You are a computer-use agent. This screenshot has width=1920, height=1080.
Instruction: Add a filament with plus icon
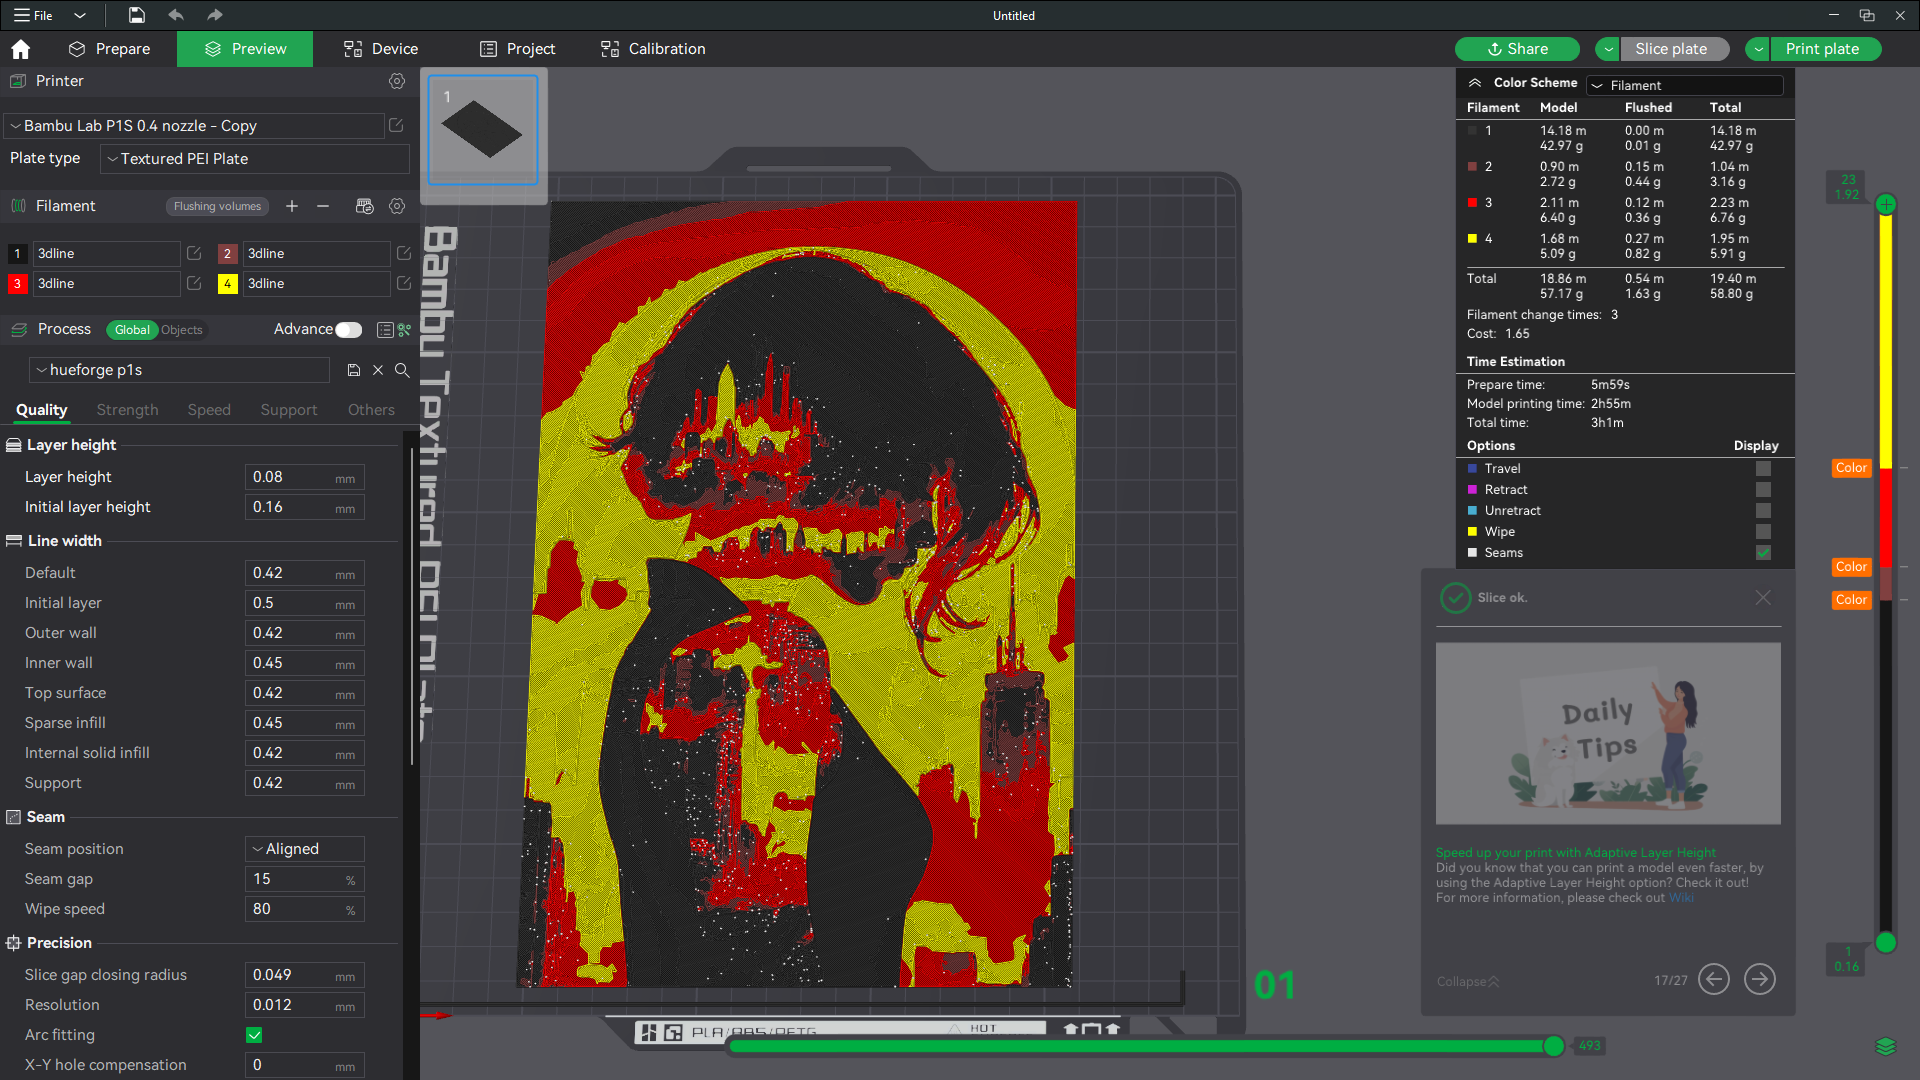point(292,206)
